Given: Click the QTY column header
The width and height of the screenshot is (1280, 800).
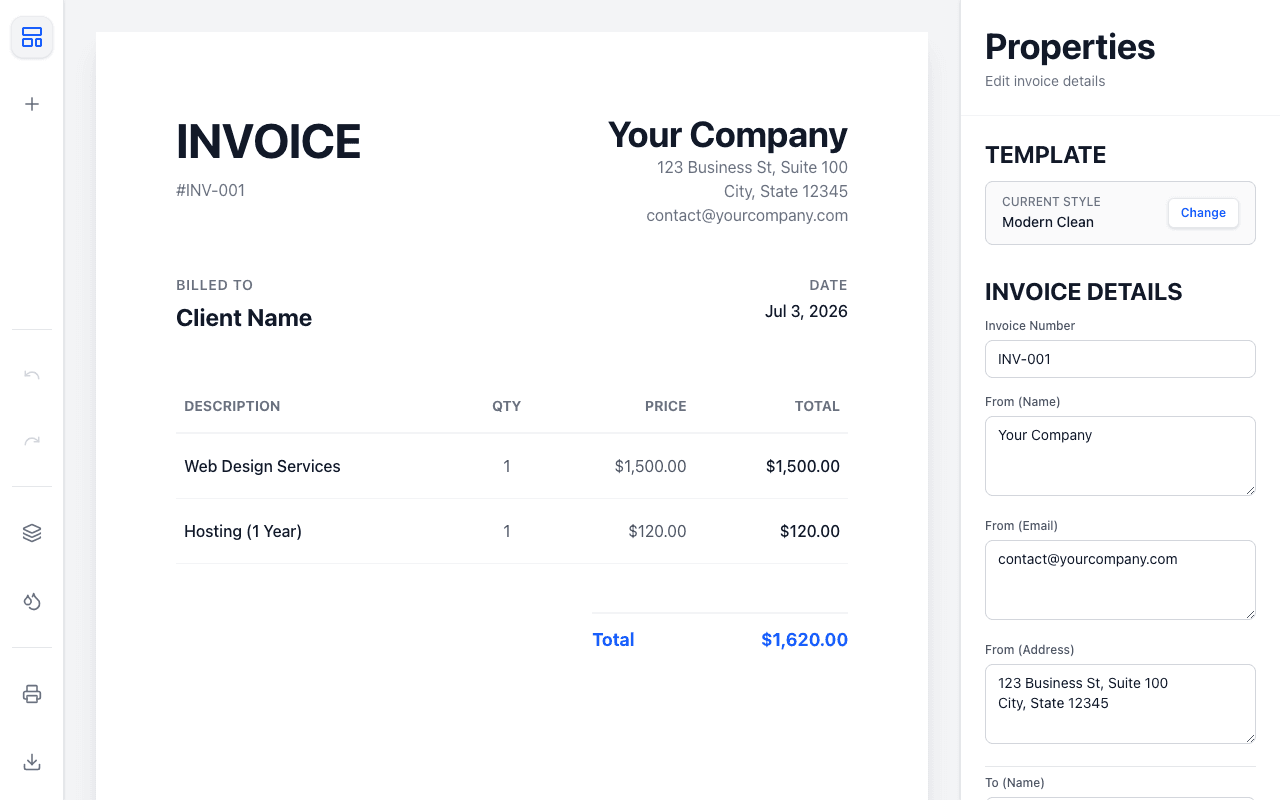Looking at the screenshot, I should [507, 406].
